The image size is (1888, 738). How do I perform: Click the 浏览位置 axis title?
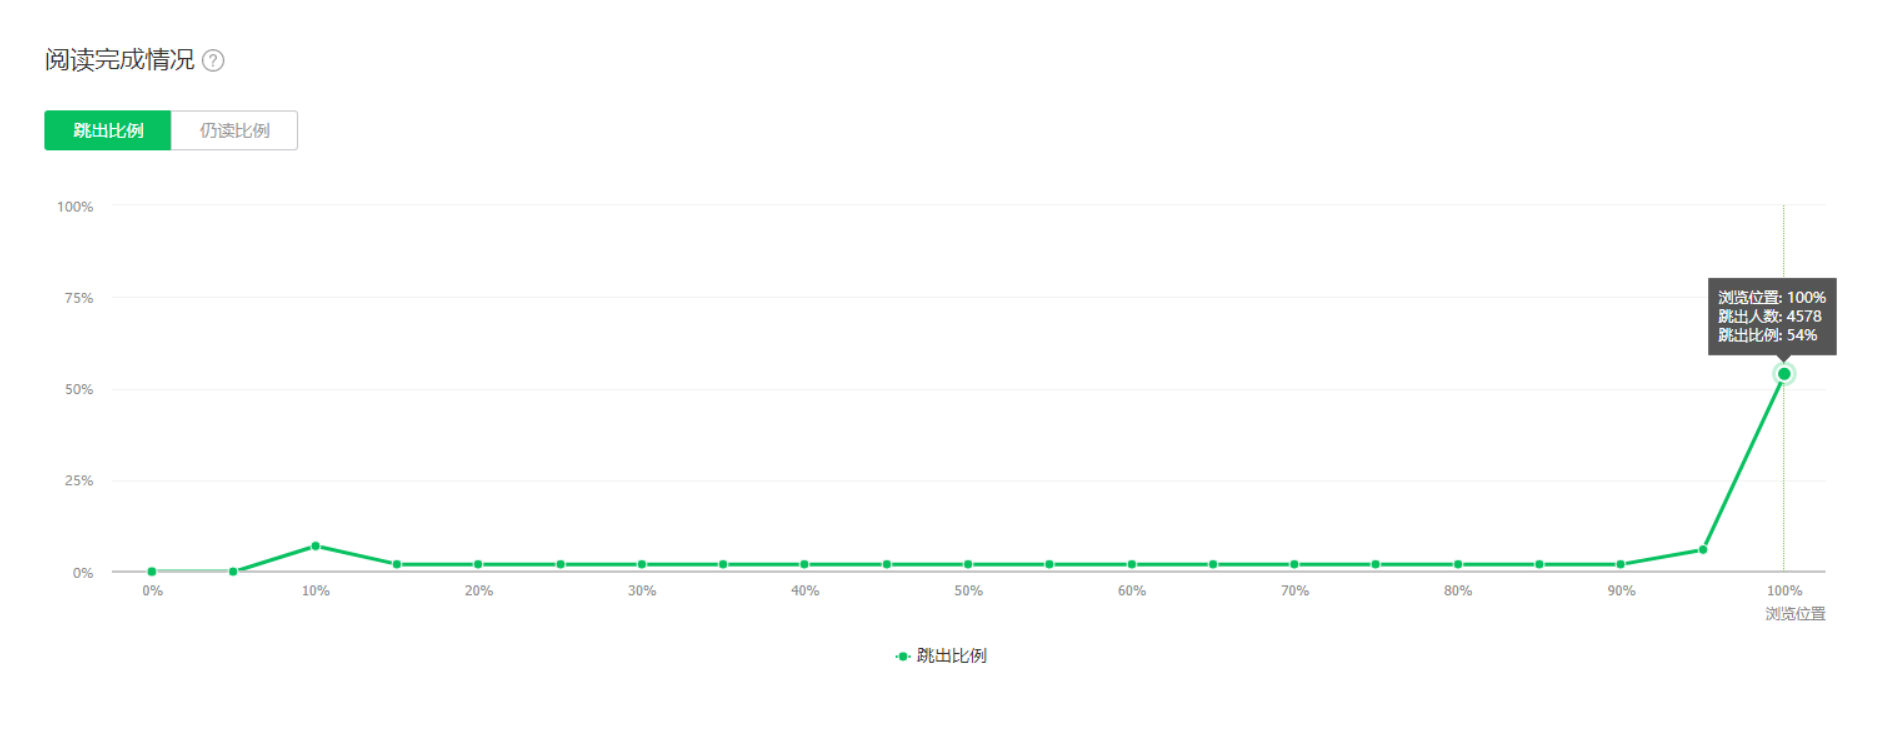pyautogui.click(x=1795, y=614)
